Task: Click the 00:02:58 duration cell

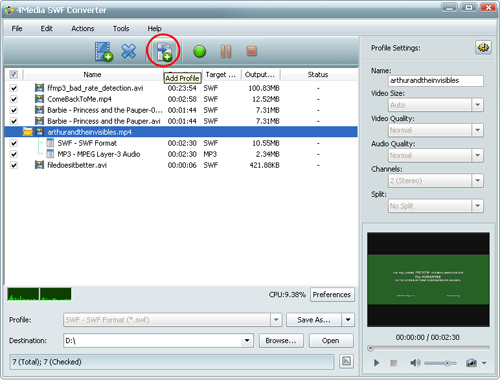Action: 182,99
